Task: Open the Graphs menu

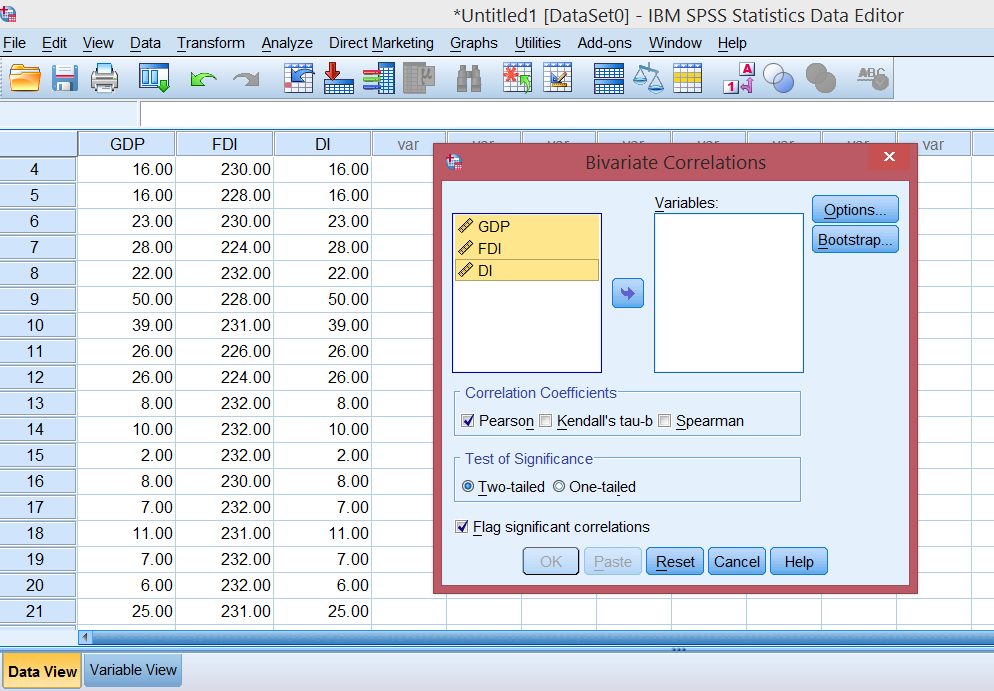Action: point(474,43)
